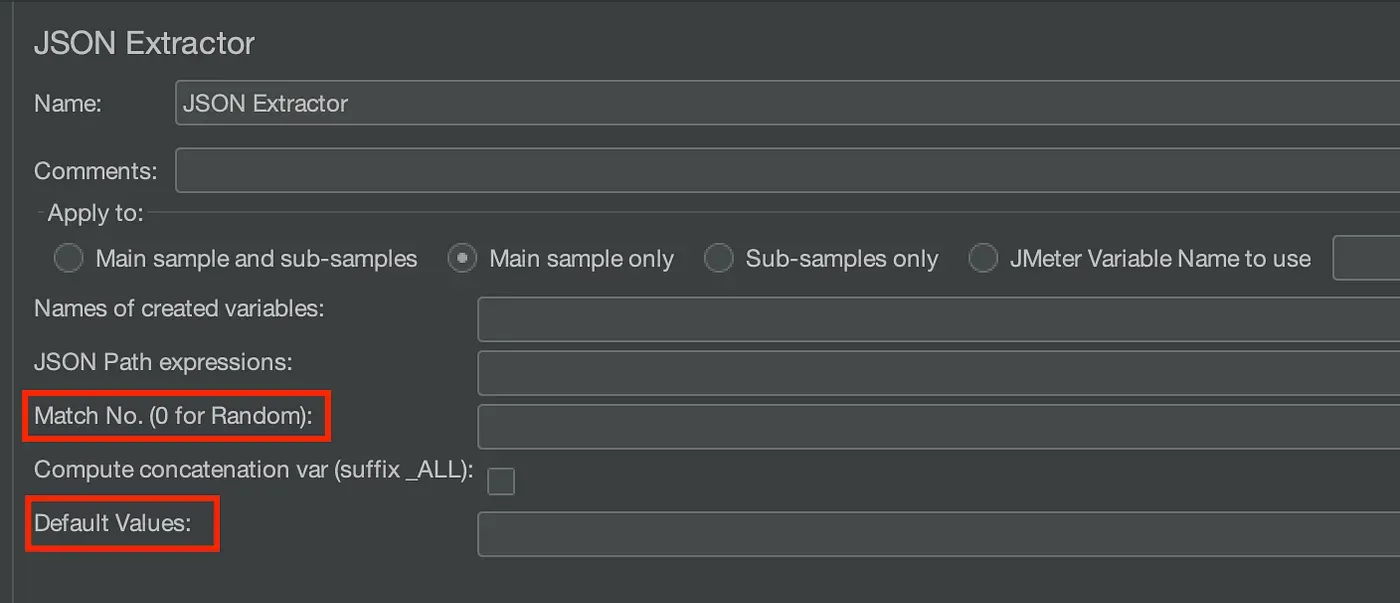This screenshot has width=1400, height=603.
Task: Click the "Apply to:" section label
Action: tap(91, 213)
